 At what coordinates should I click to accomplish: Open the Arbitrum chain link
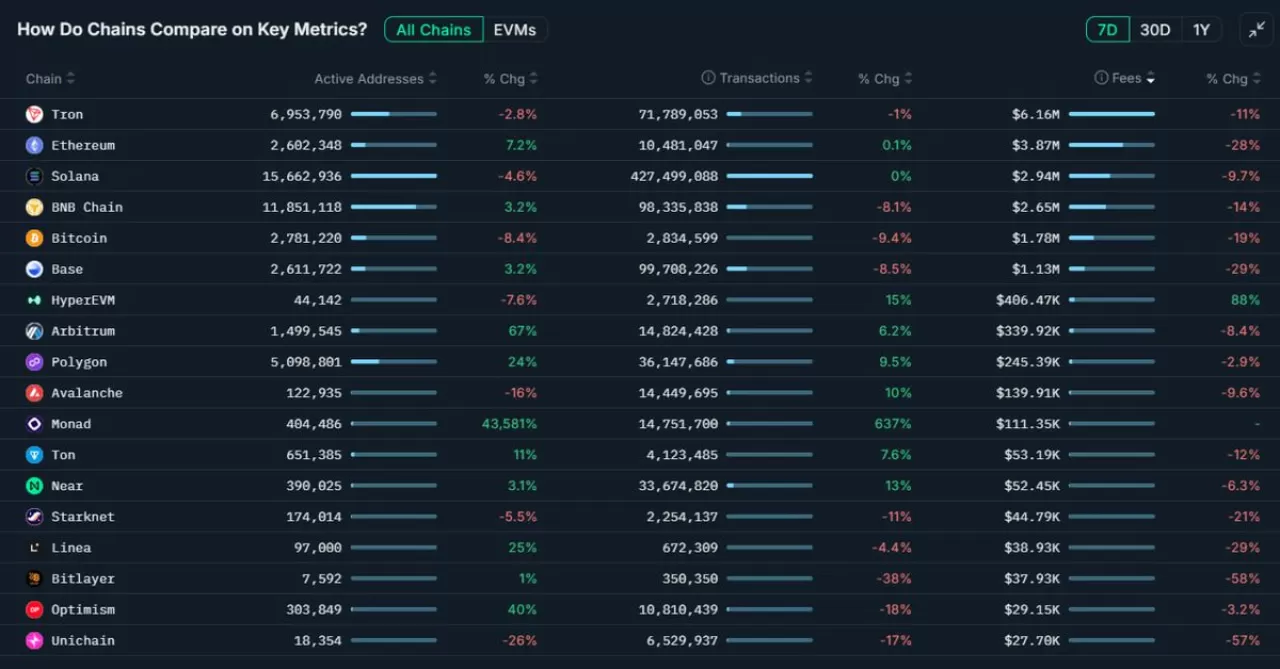(83, 330)
